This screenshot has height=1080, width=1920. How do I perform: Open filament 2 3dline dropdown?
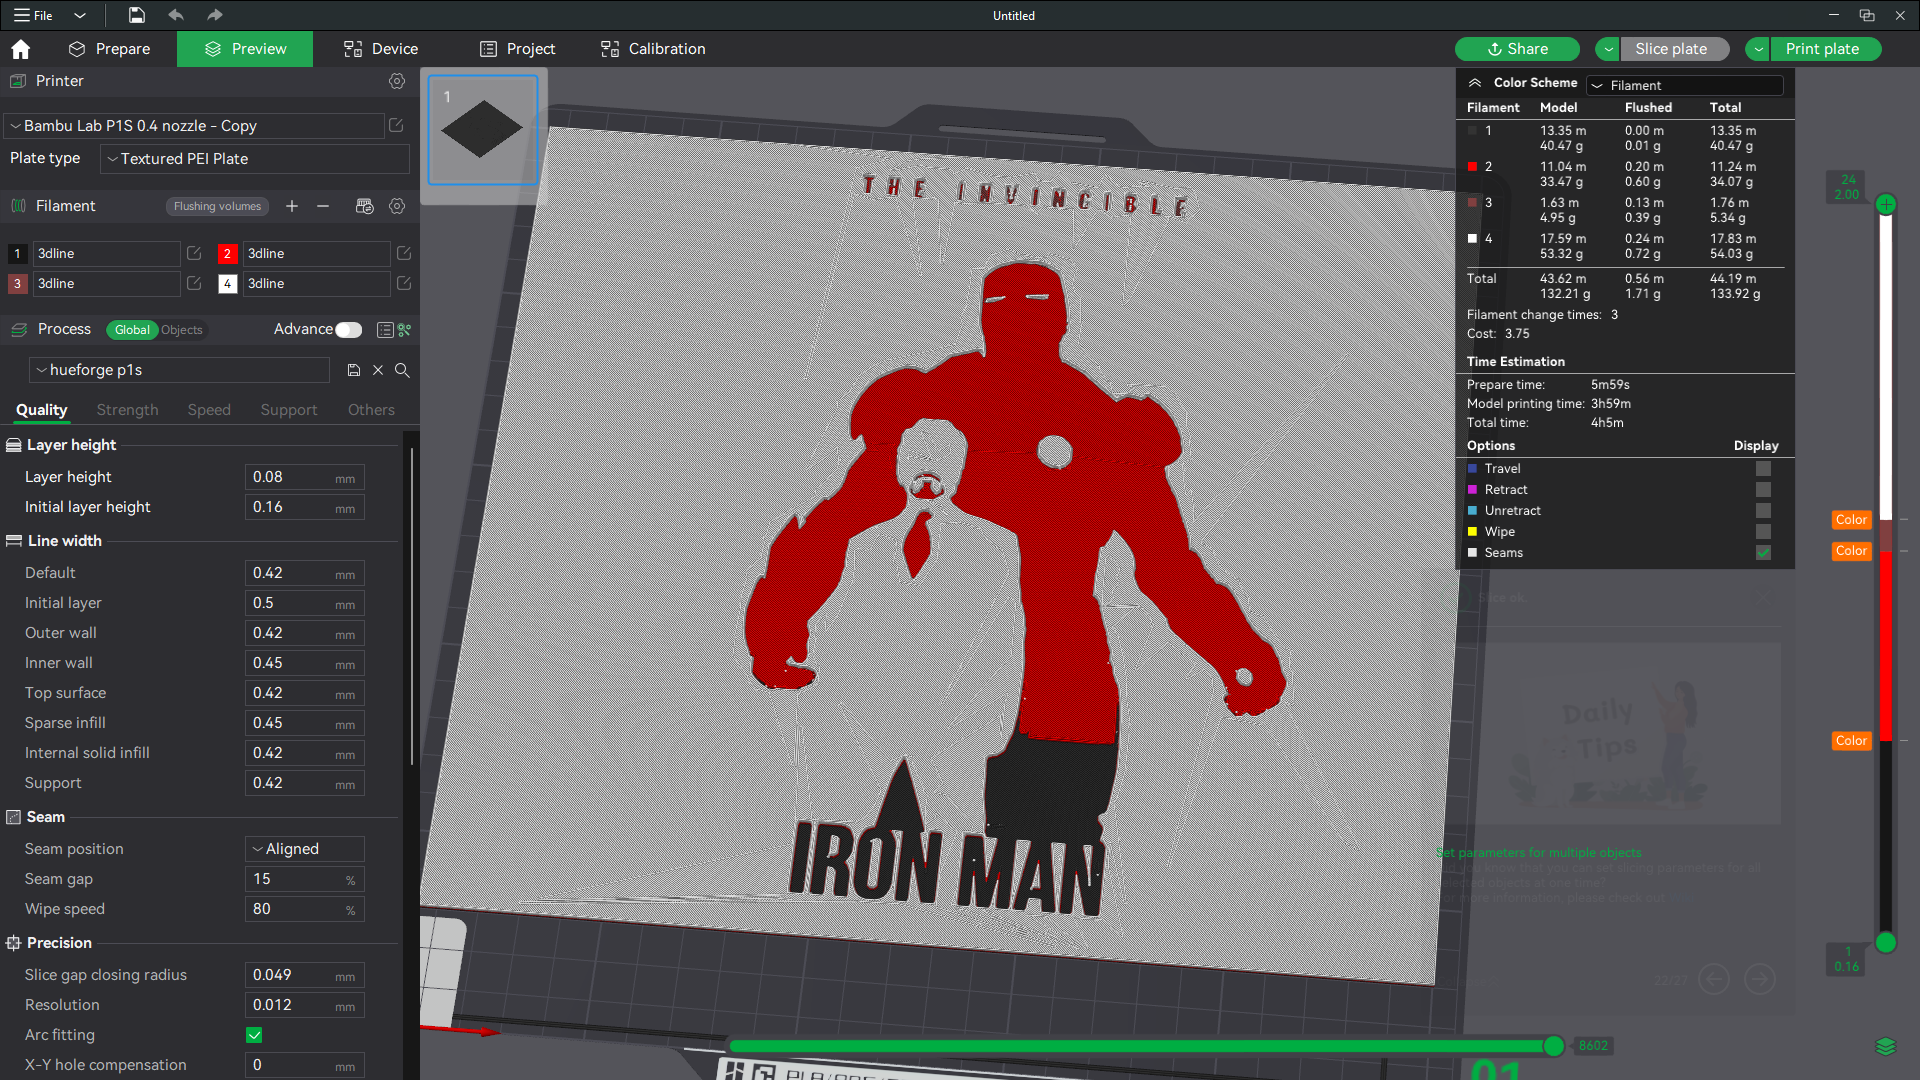(x=316, y=253)
